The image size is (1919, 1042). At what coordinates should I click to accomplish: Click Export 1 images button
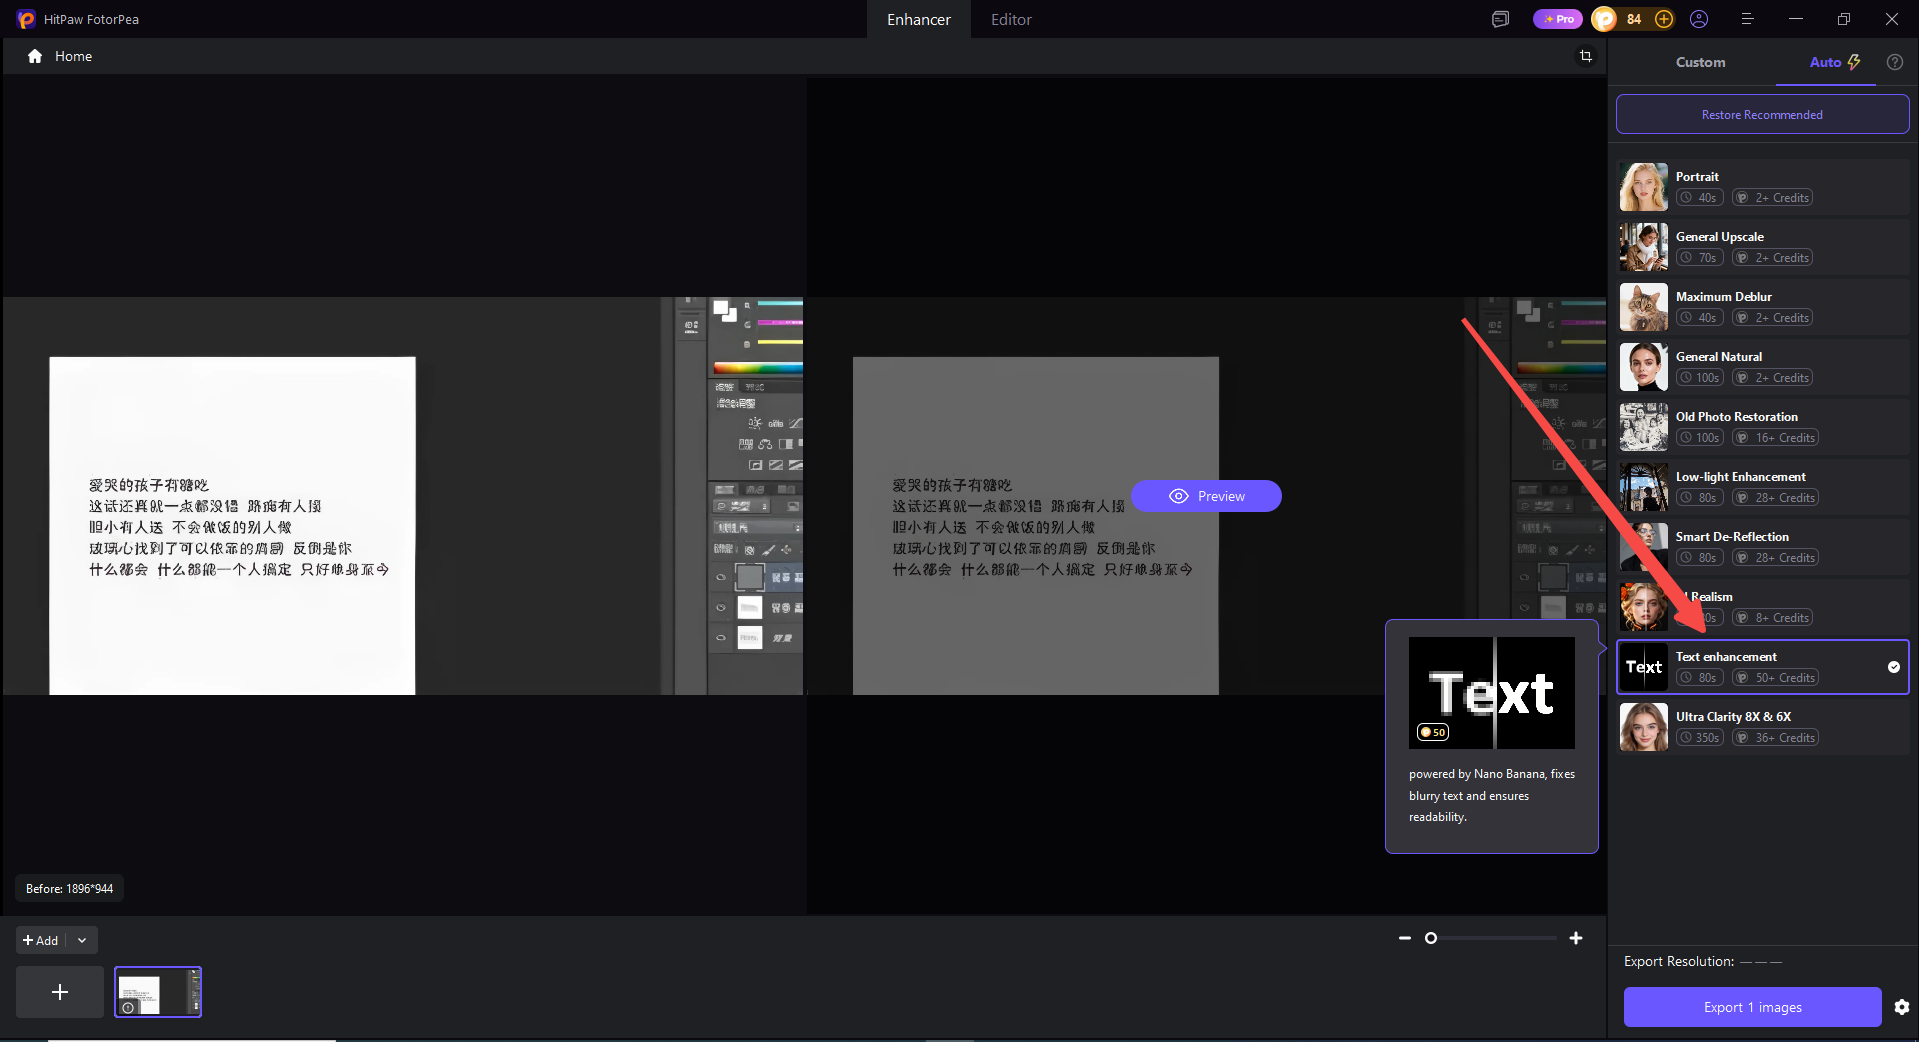1752,1007
